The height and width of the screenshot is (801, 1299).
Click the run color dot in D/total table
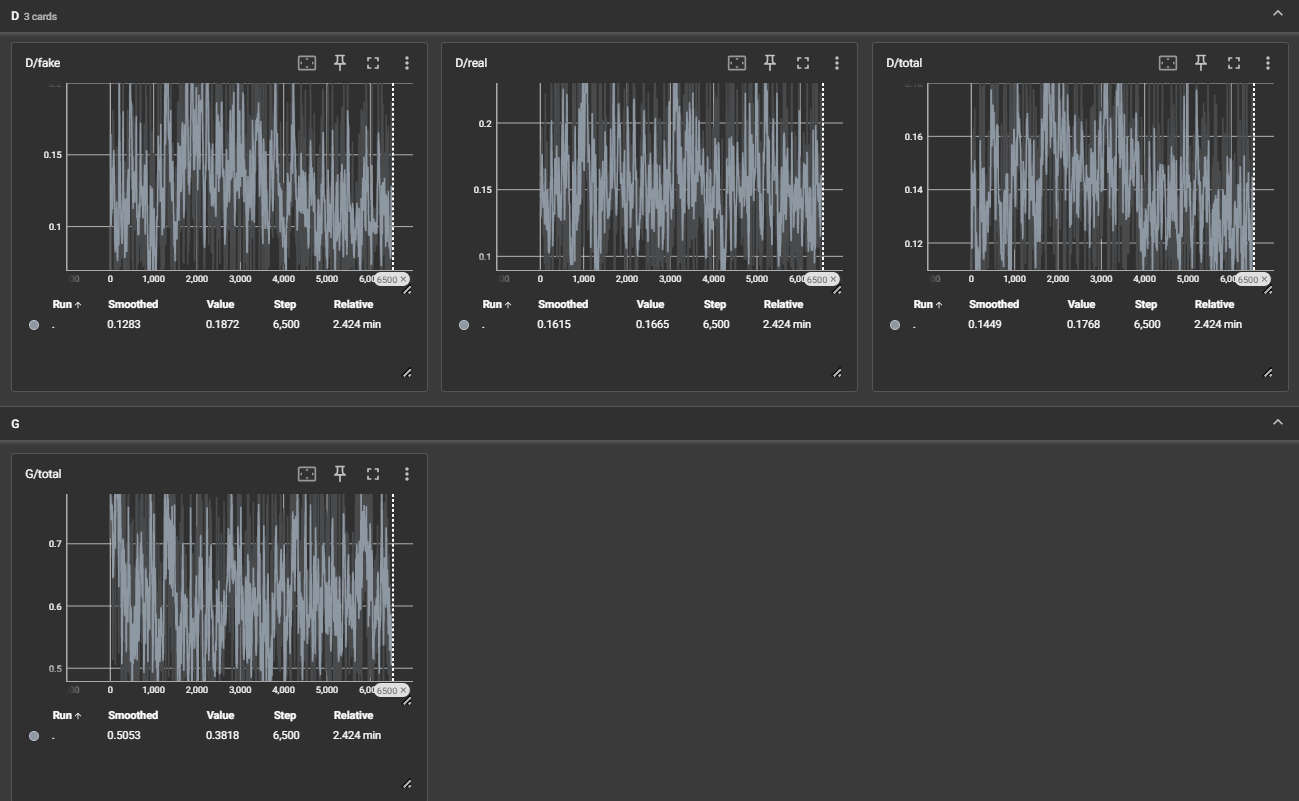[894, 325]
